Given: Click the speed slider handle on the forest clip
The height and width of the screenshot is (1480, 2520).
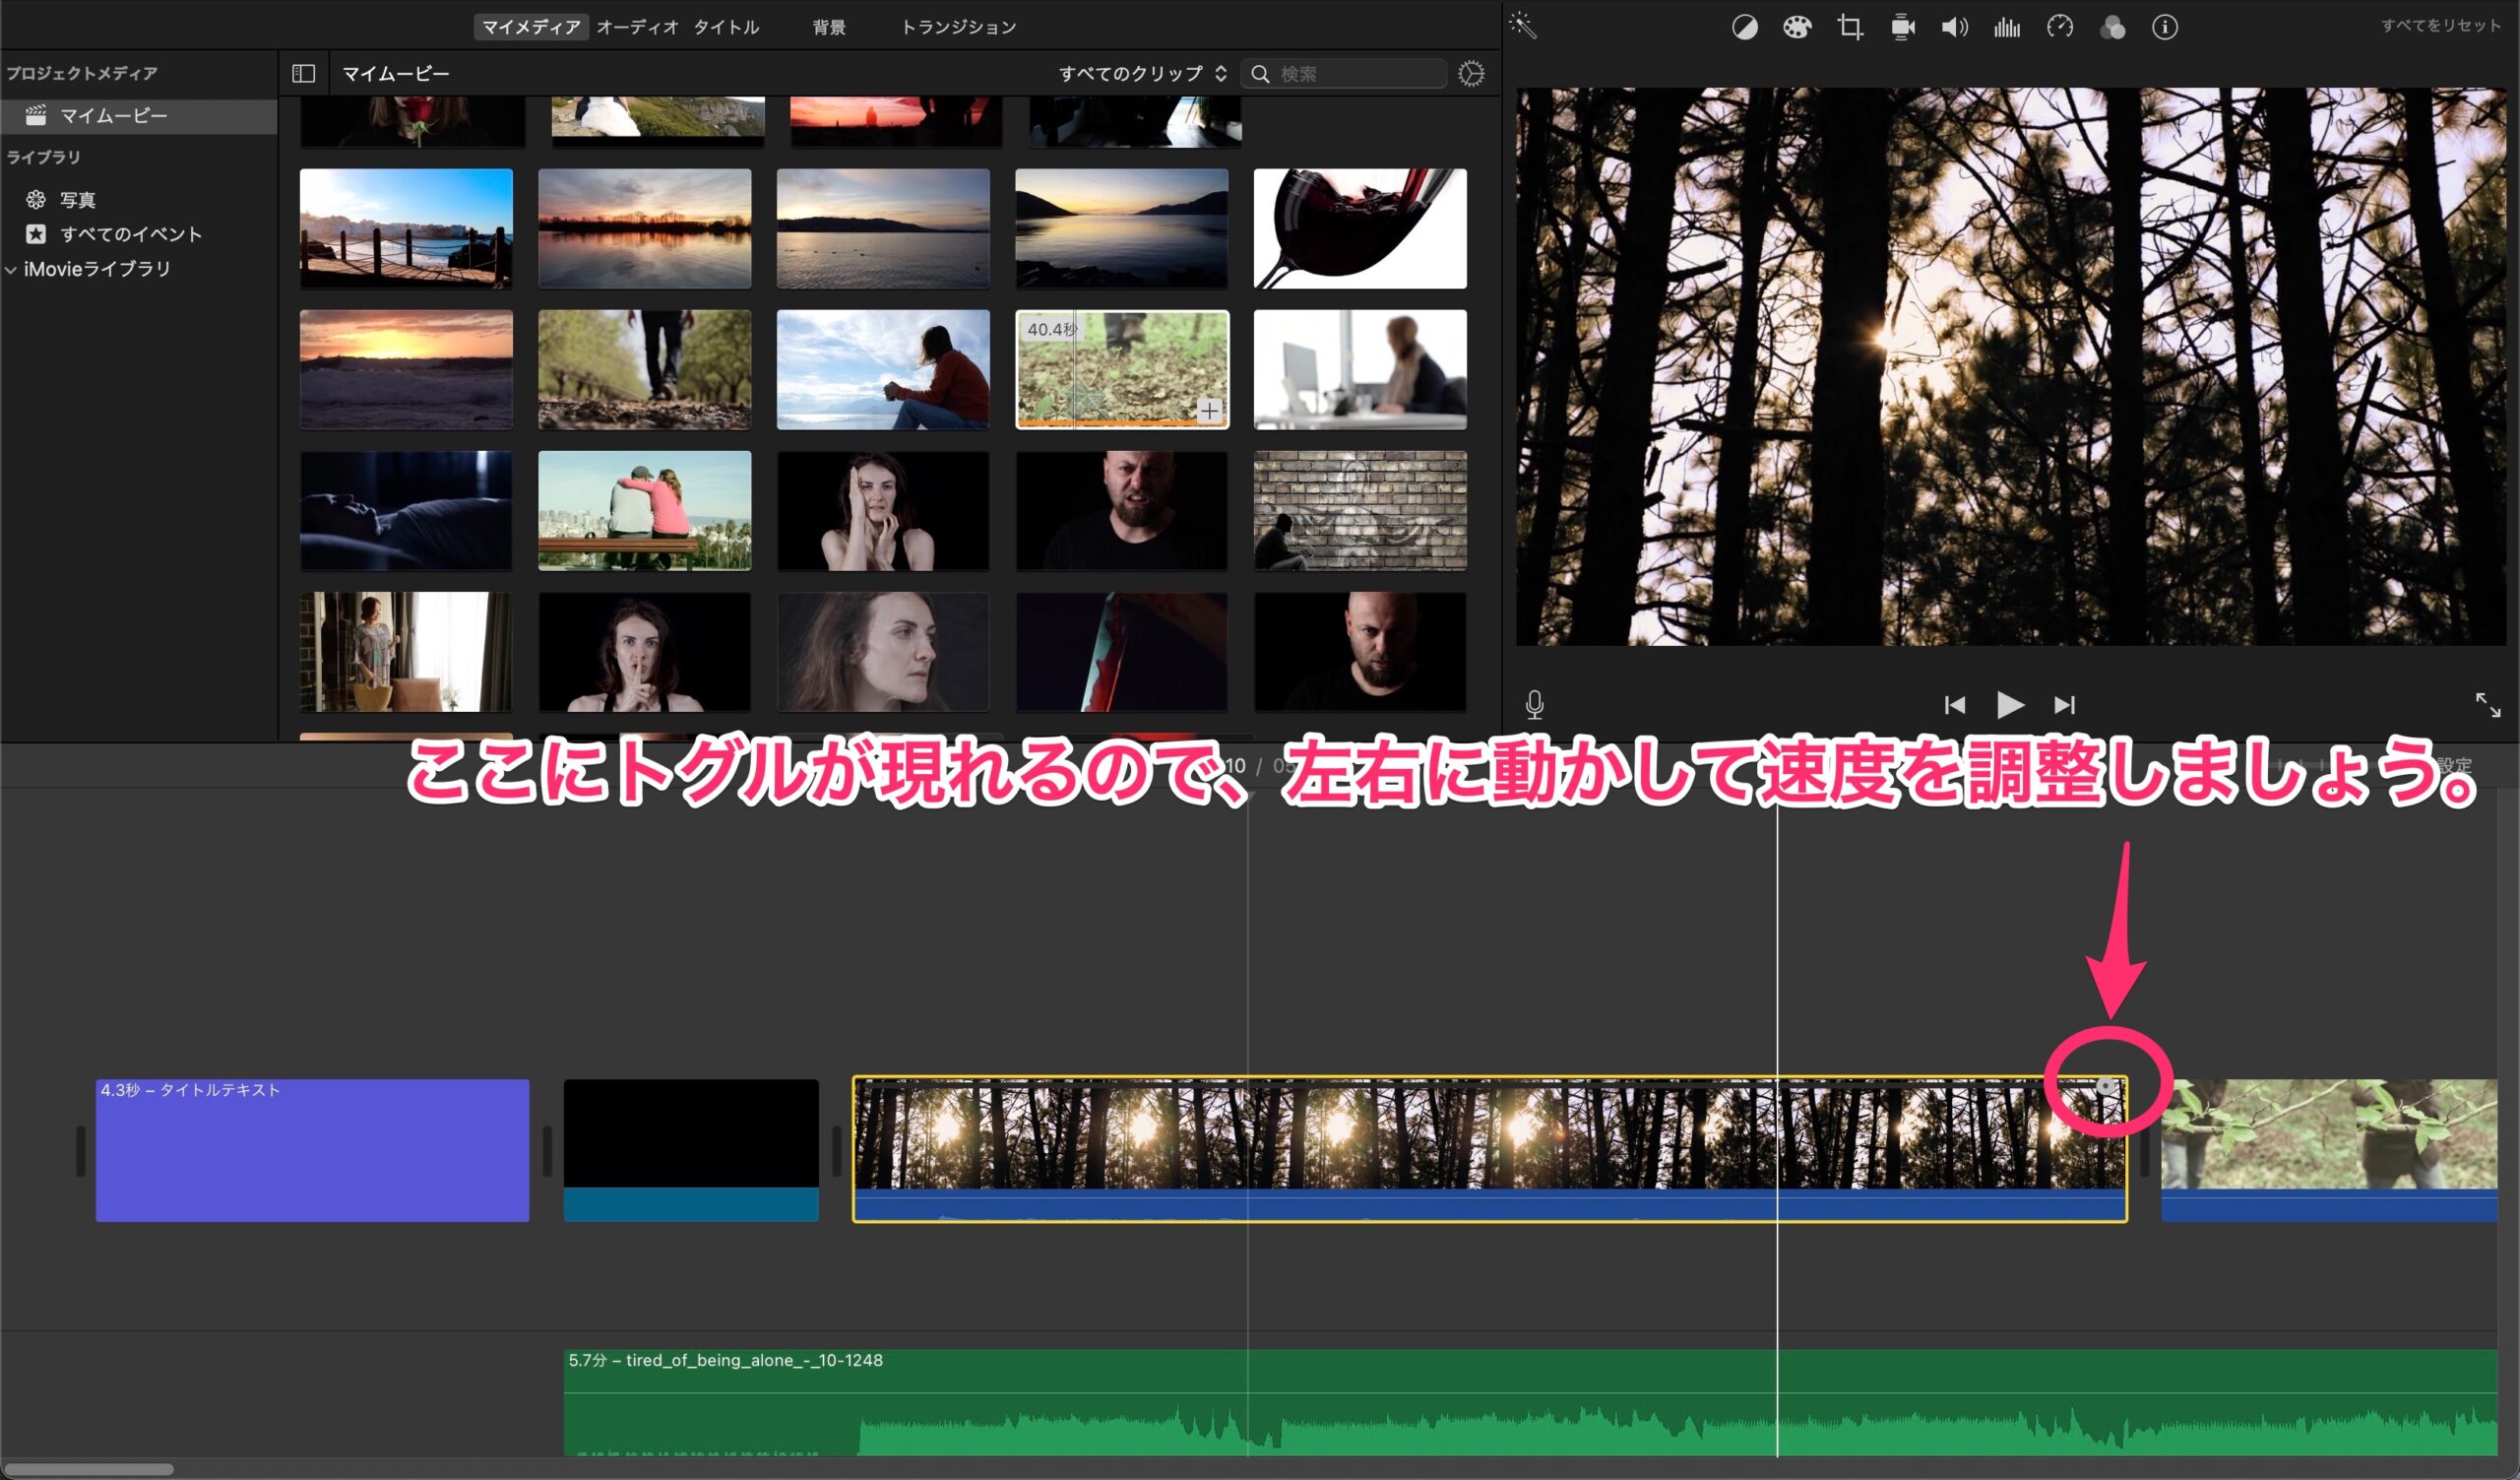Looking at the screenshot, I should click(2106, 1086).
